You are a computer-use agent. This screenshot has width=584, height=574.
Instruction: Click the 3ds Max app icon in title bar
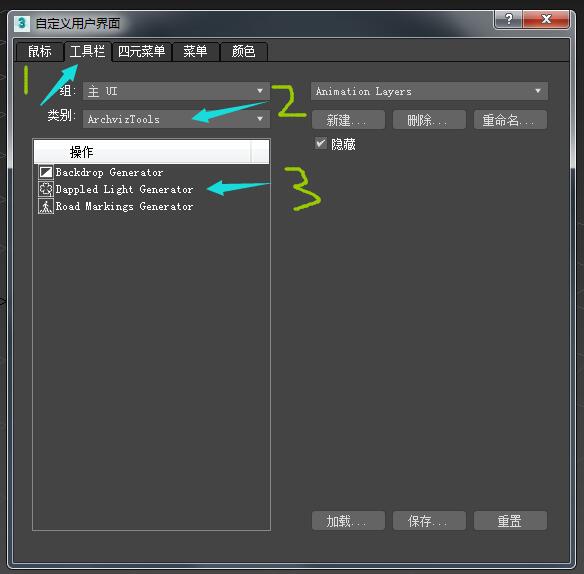(x=22, y=23)
